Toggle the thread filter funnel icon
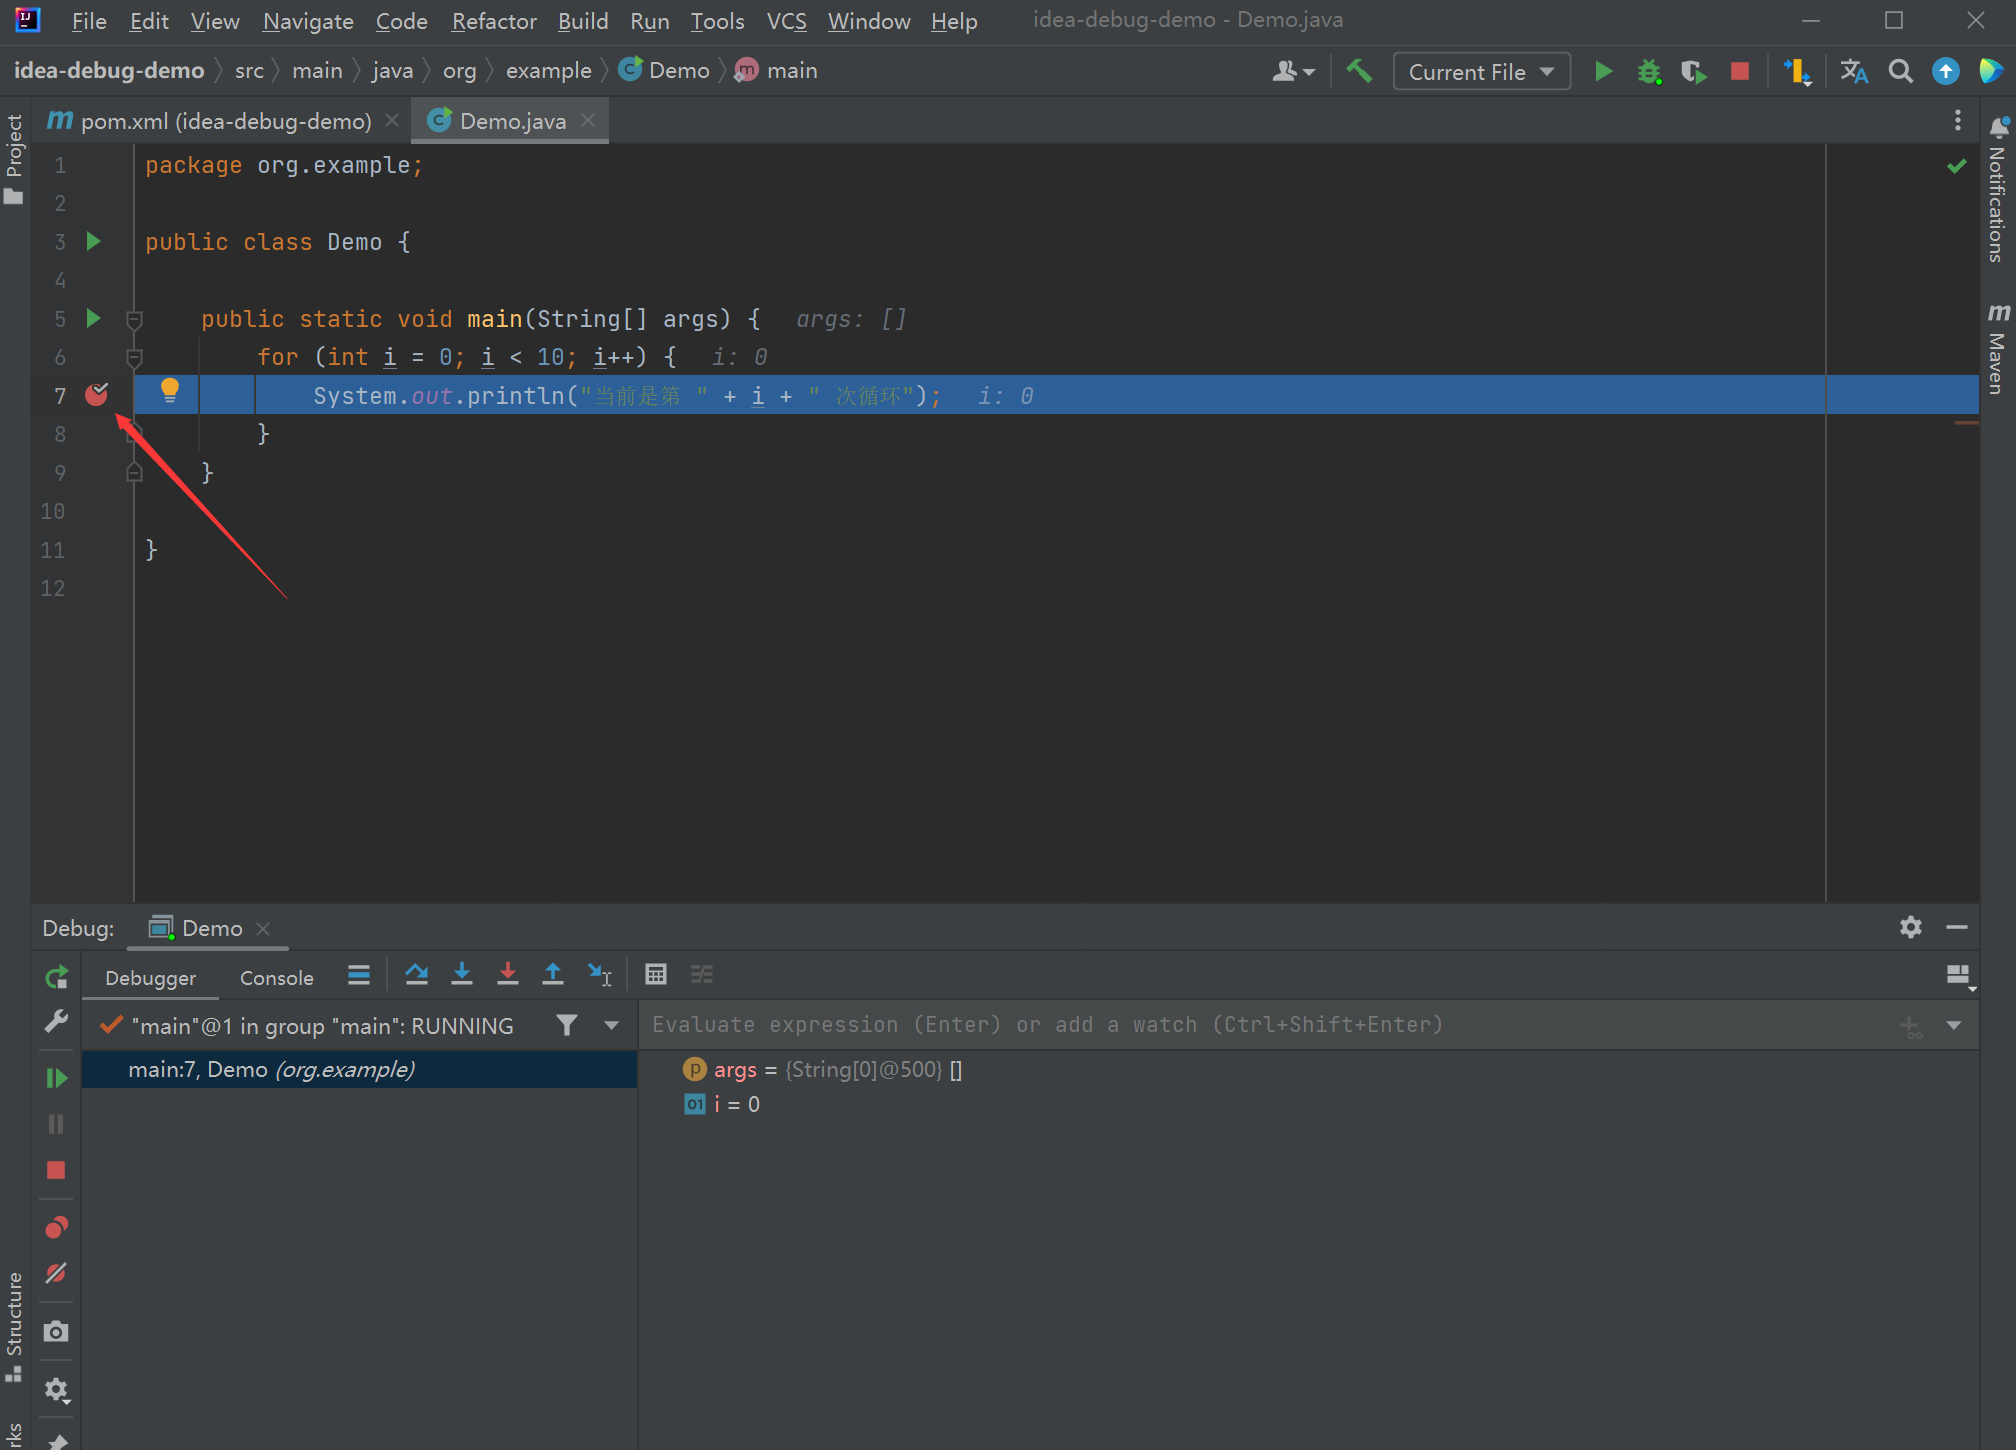The image size is (2016, 1450). 567,1025
